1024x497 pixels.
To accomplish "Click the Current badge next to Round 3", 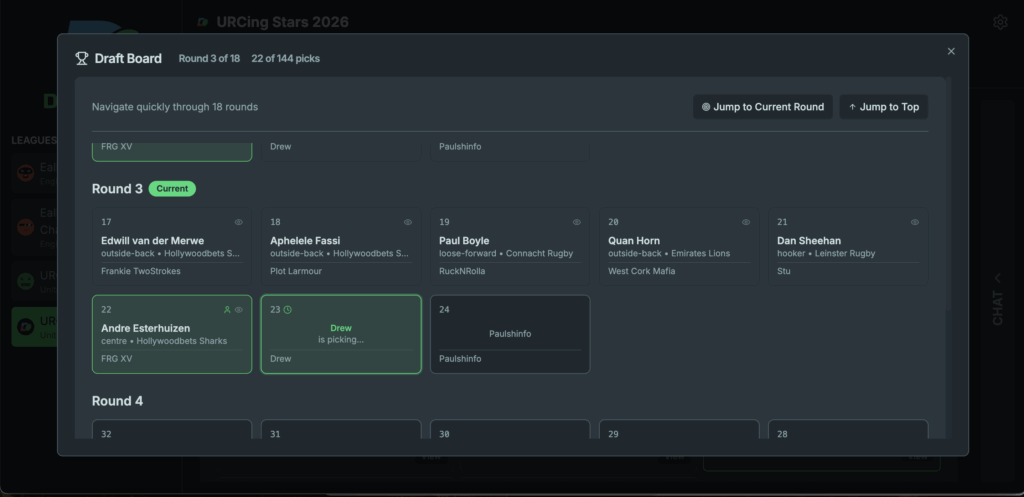I will click(x=172, y=188).
